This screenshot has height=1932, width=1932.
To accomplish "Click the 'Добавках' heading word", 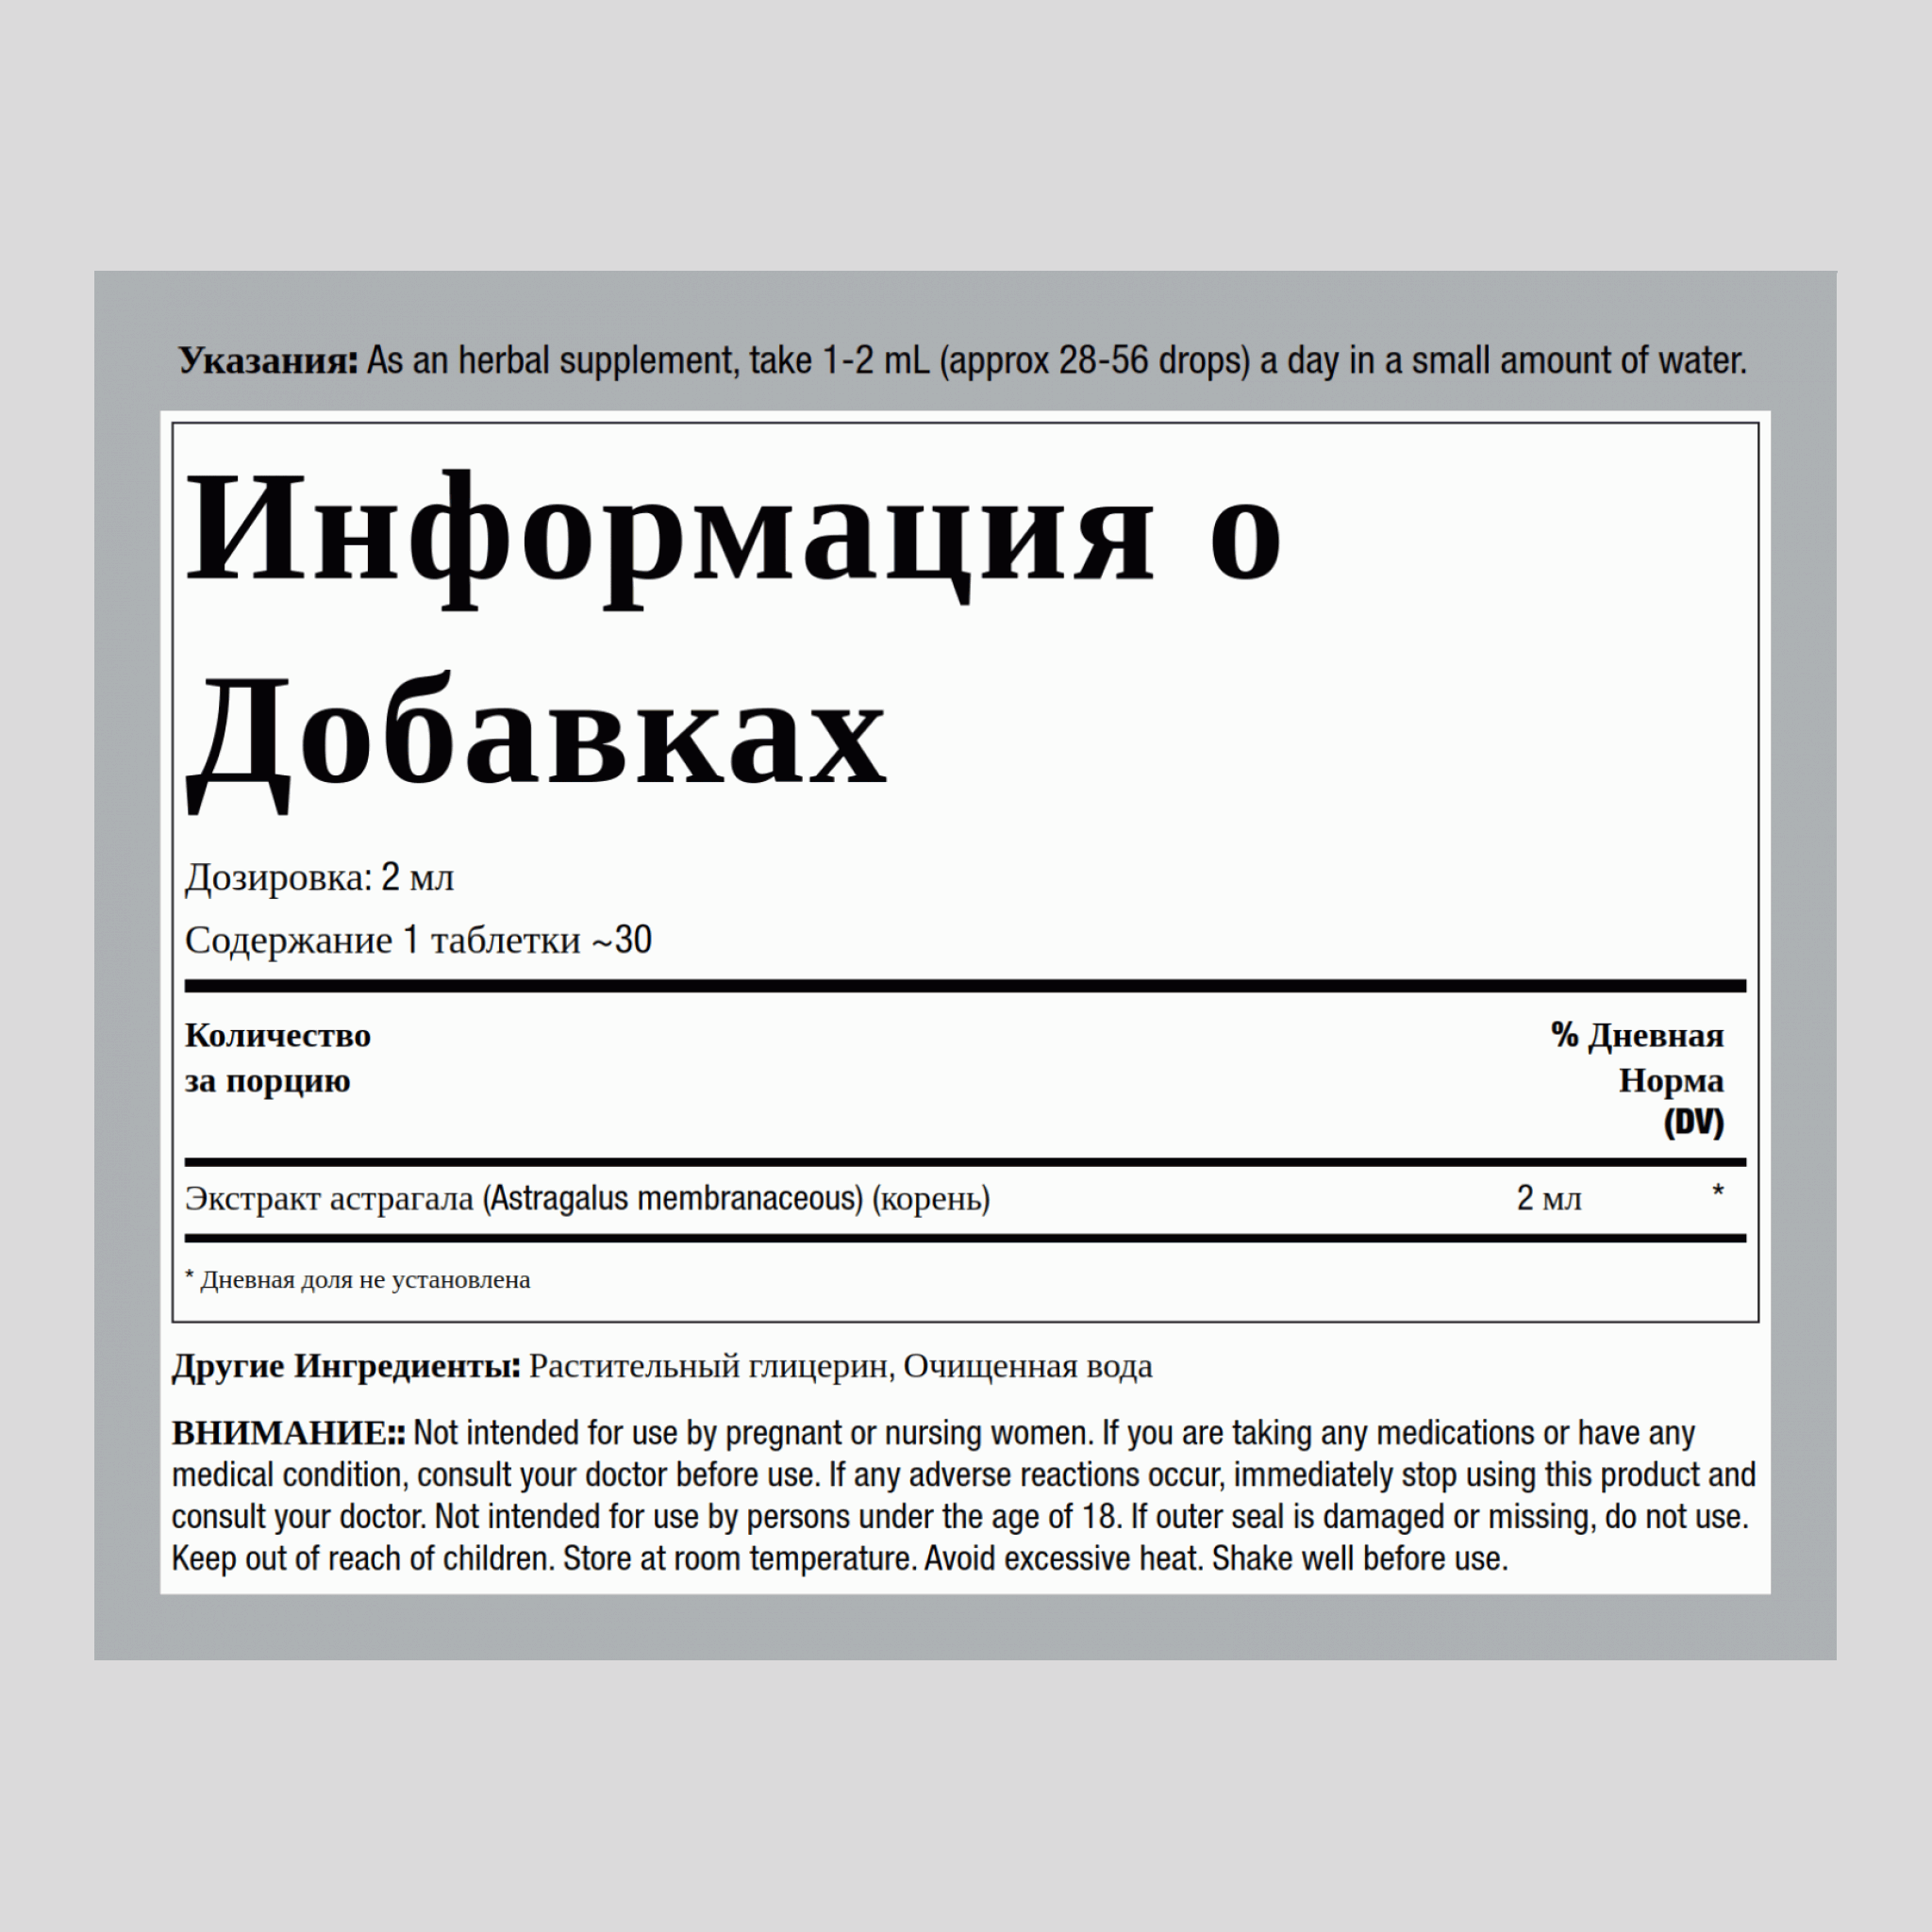I will pos(536,742).
